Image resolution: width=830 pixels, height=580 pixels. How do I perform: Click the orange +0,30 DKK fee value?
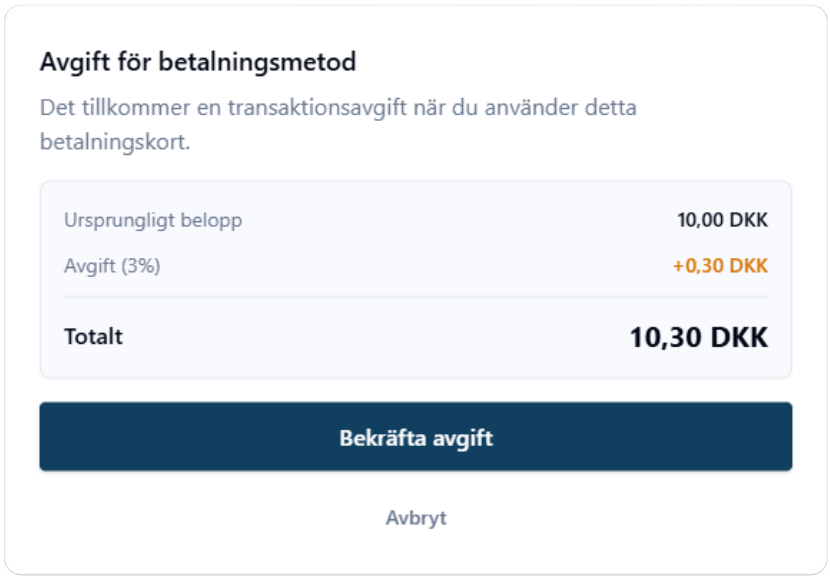click(720, 266)
